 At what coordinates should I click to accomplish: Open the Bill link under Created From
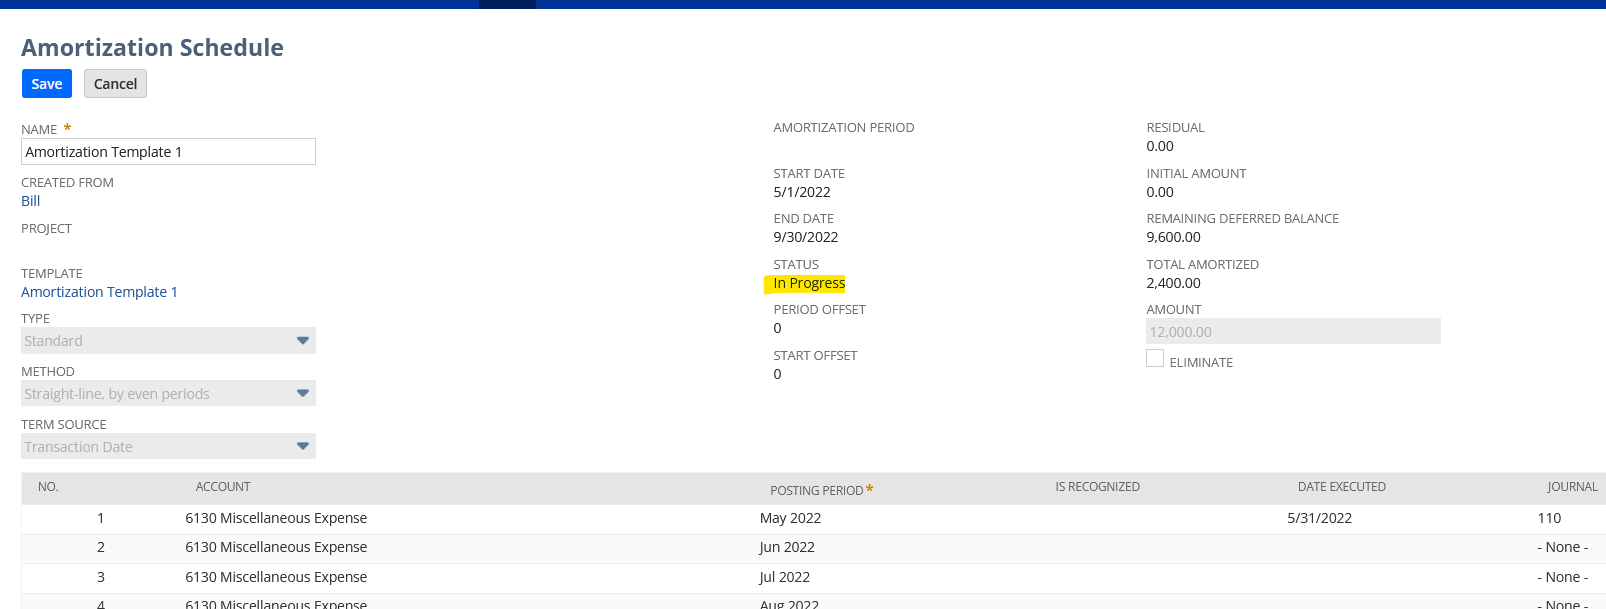(31, 201)
